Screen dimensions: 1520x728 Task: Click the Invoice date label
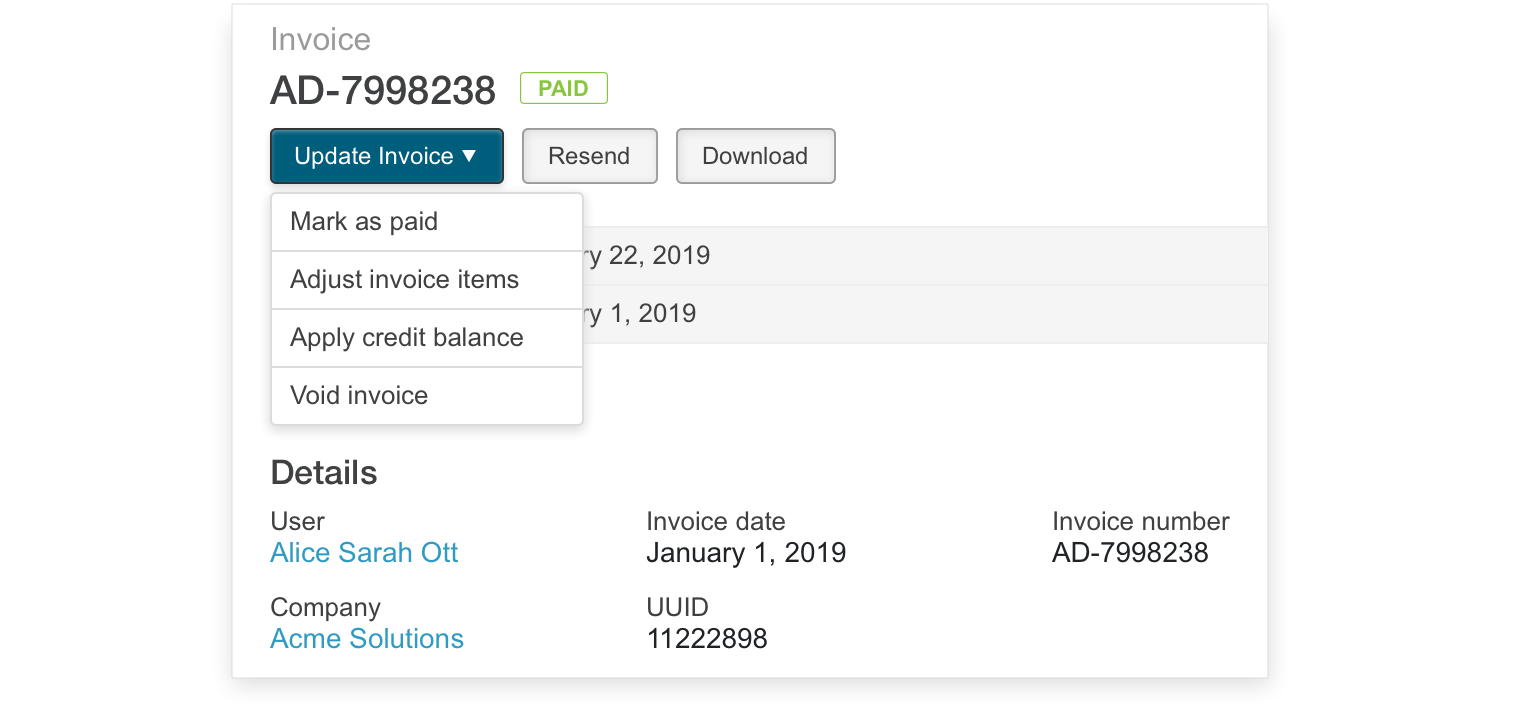716,522
